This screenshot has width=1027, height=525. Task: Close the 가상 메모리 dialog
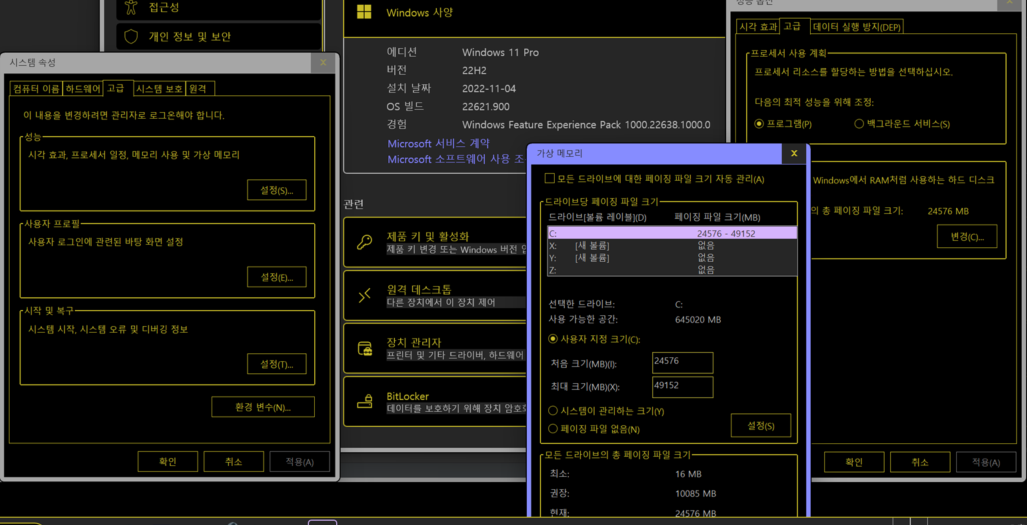tap(794, 153)
